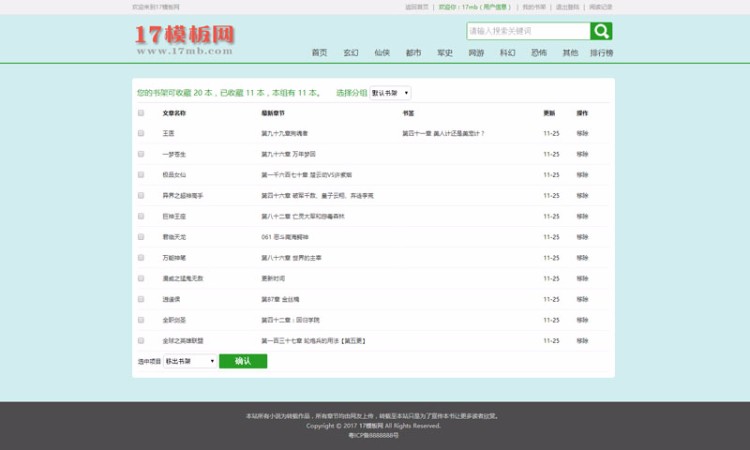Image resolution: width=750 pixels, height=450 pixels.
Task: Check the box for 巨神王座
Action: pyautogui.click(x=141, y=216)
